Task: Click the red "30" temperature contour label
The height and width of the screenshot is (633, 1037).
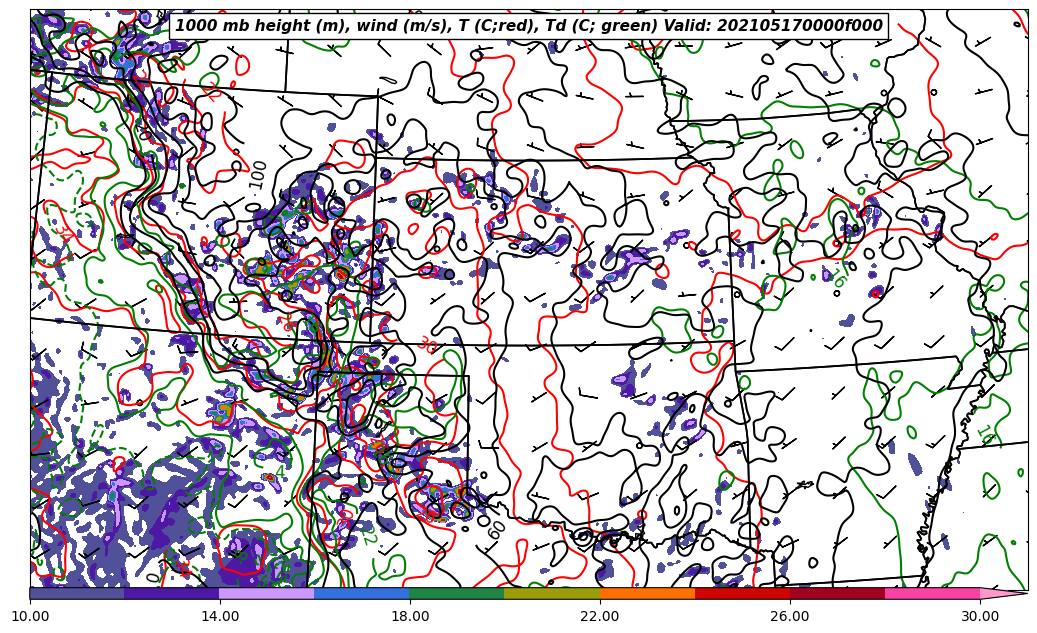Action: click(428, 345)
